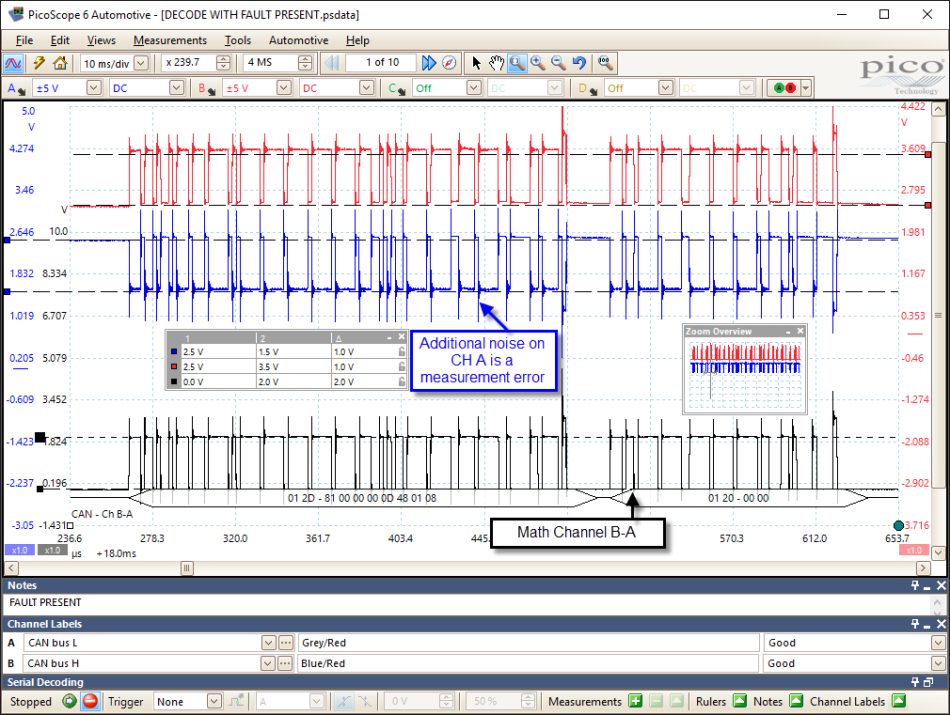
Task: Open Channel A options button
Action: click(16, 88)
